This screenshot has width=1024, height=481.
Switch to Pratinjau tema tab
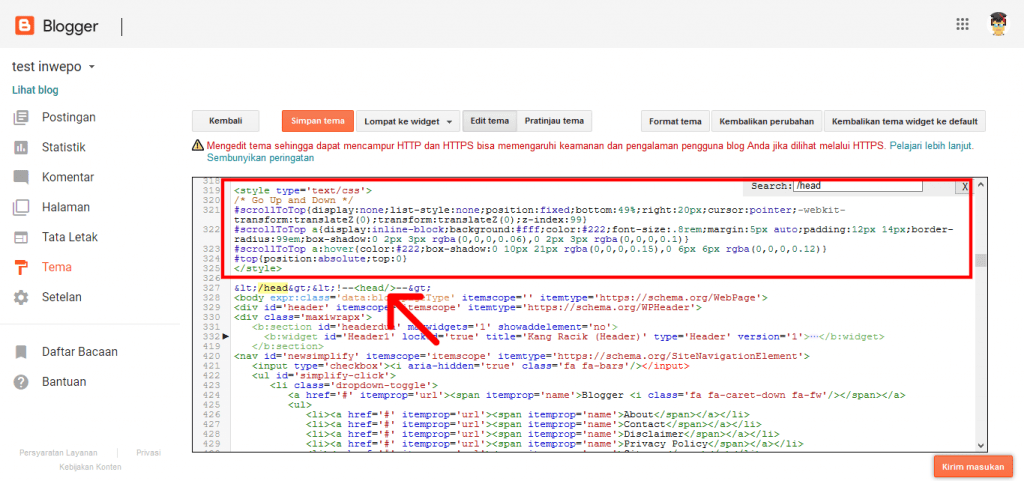click(x=554, y=121)
